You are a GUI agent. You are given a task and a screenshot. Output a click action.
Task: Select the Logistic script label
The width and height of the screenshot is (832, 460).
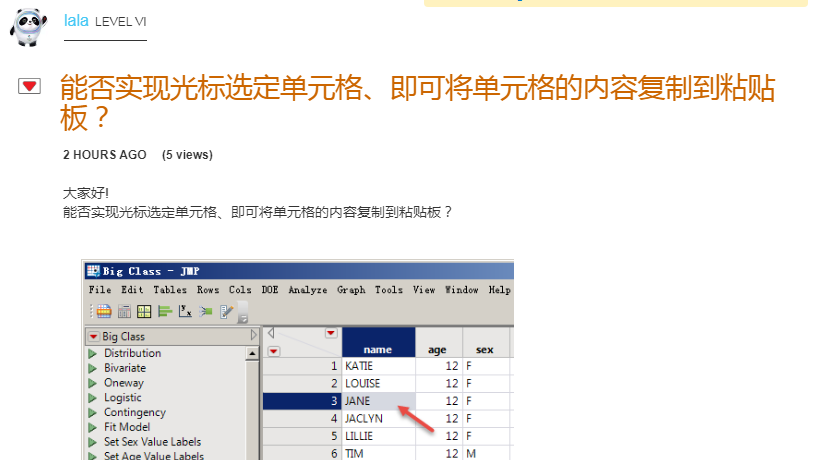pos(123,398)
